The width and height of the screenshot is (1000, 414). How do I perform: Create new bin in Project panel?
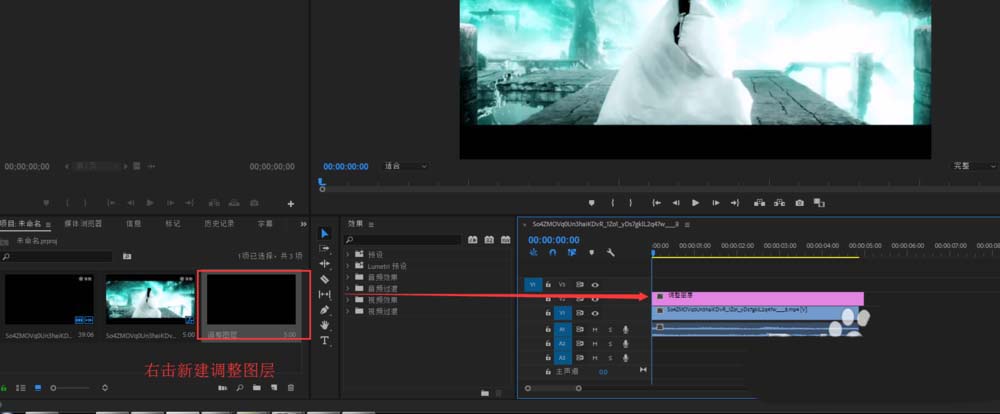click(x=256, y=388)
